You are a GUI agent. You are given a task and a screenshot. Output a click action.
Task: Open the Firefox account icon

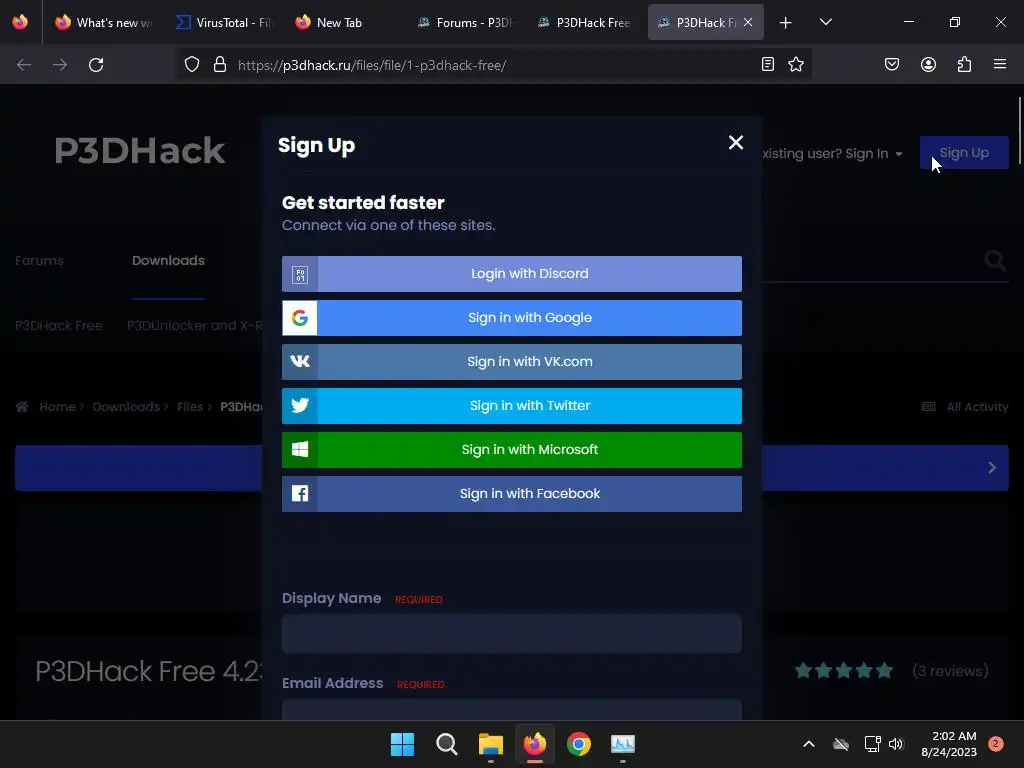point(928,64)
